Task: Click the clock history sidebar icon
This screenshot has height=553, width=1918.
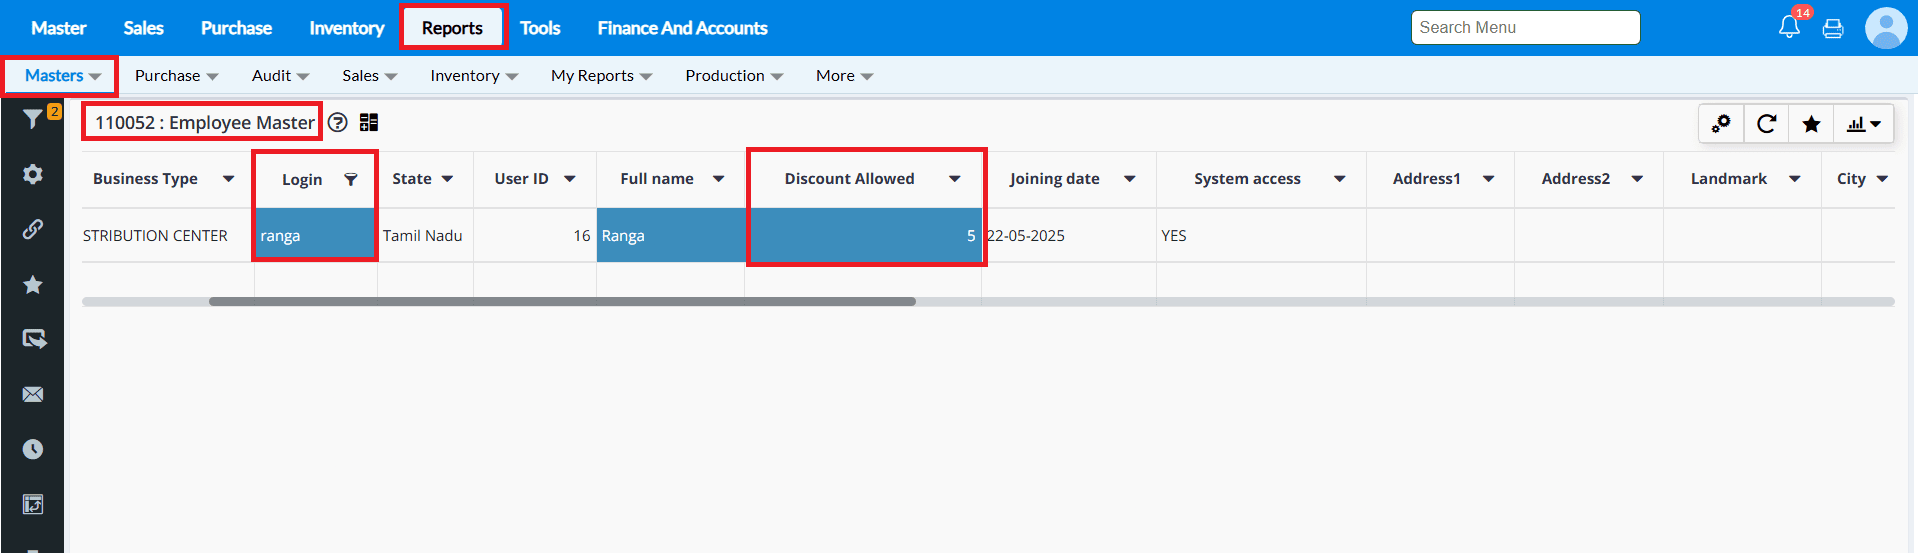Action: point(33,449)
